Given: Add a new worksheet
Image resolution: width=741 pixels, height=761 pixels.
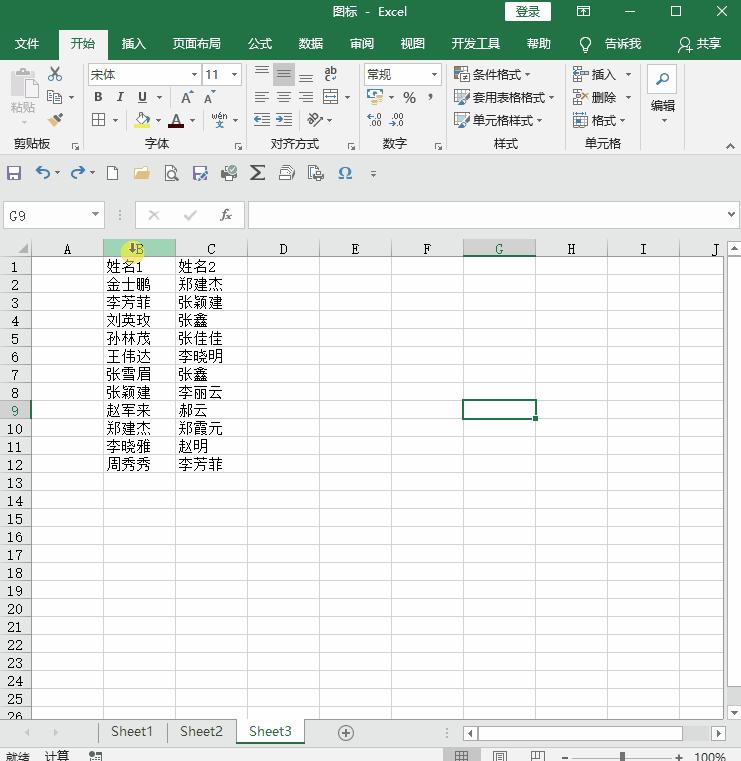Looking at the screenshot, I should coord(346,732).
